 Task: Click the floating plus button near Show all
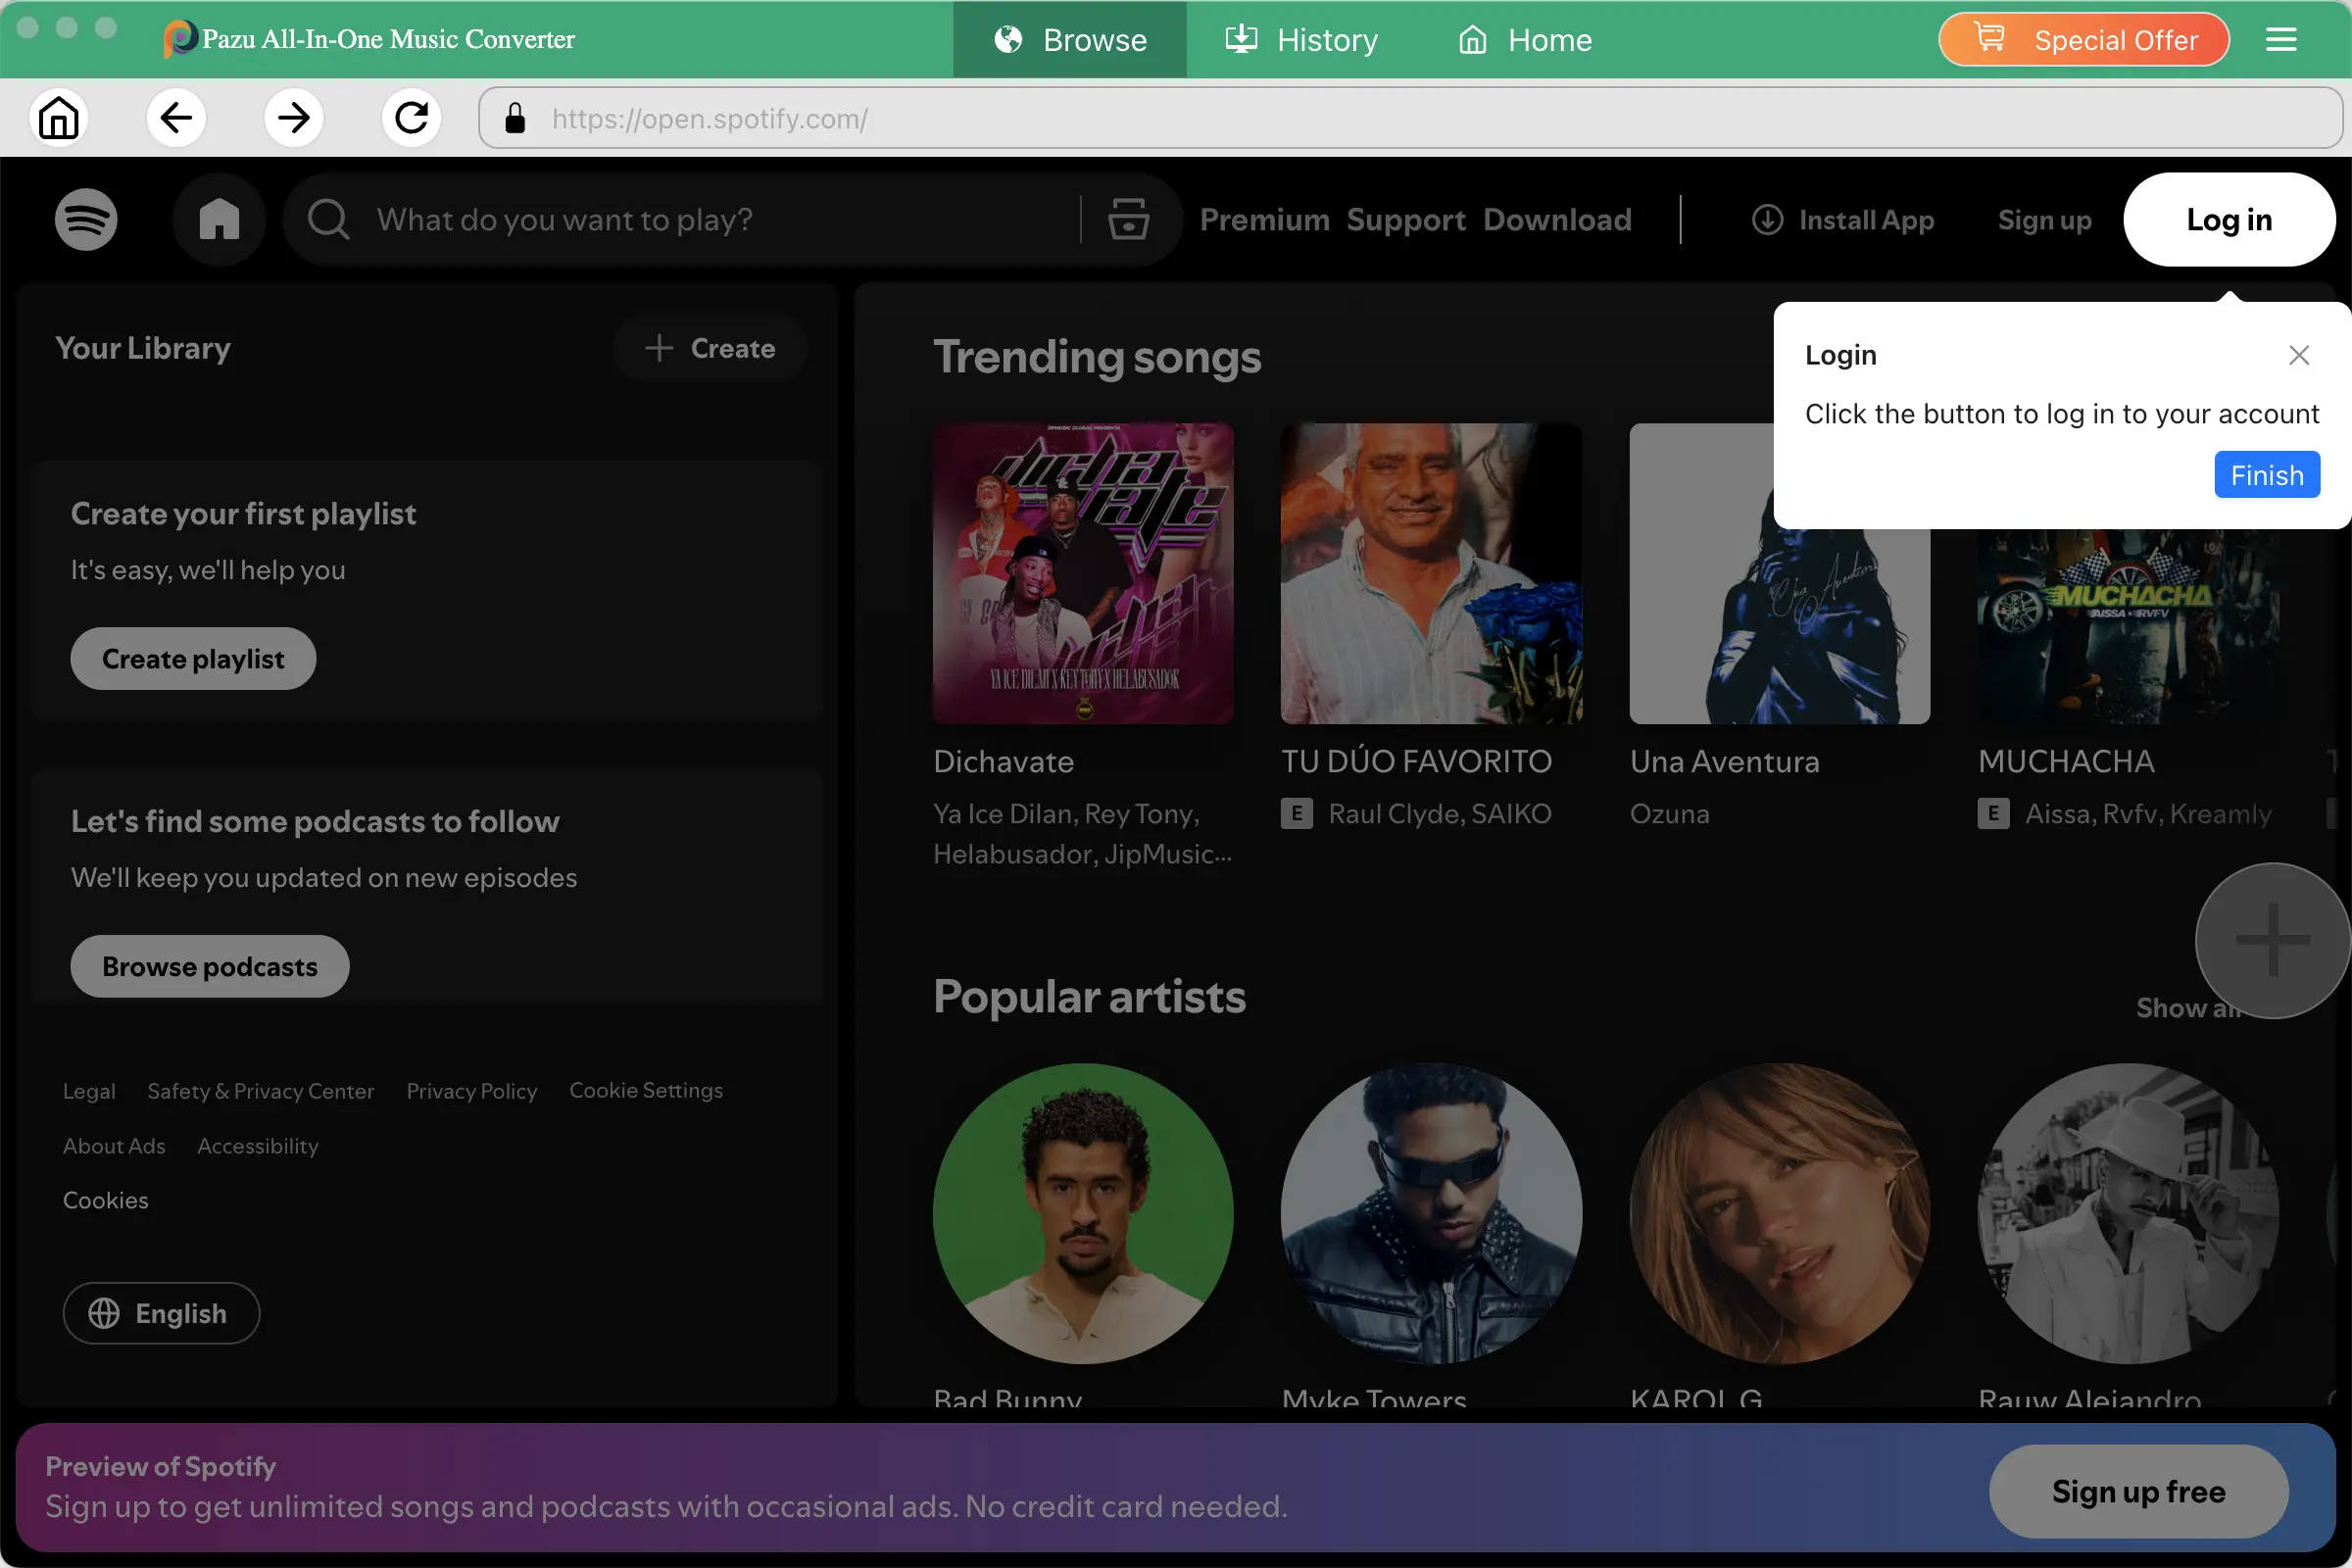pyautogui.click(x=2269, y=940)
